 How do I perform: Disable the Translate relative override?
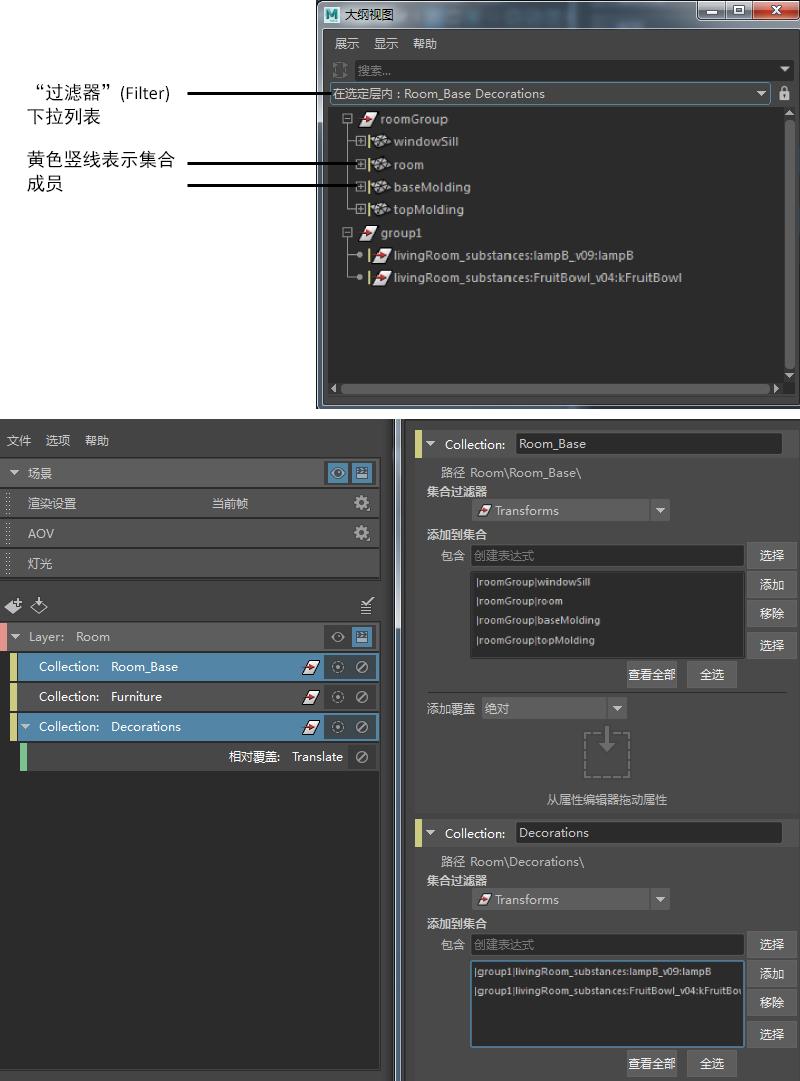click(x=362, y=757)
